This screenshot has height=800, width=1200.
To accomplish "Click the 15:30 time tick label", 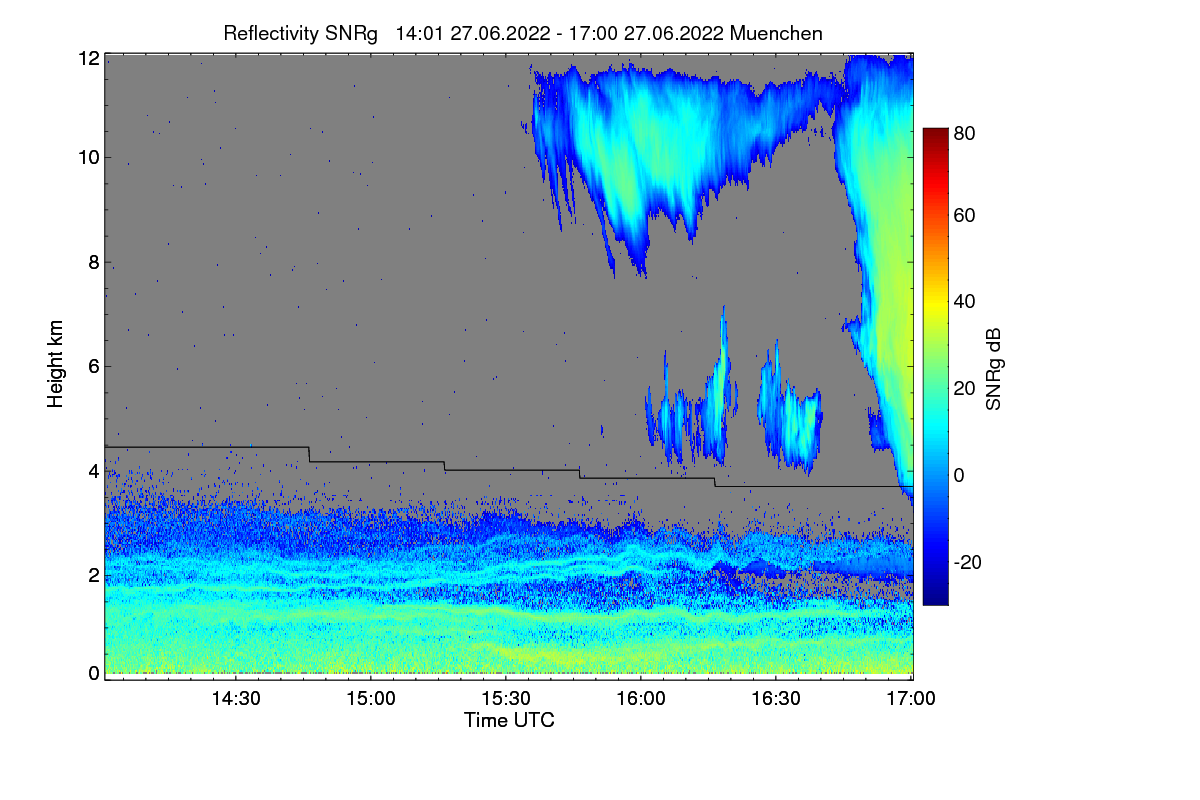I will coord(505,699).
